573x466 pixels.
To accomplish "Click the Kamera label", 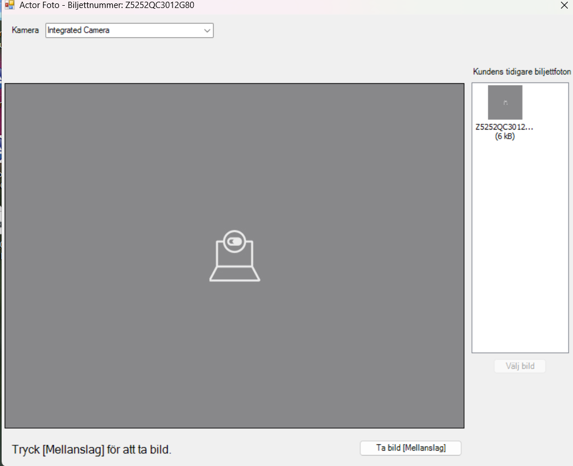I will [25, 30].
